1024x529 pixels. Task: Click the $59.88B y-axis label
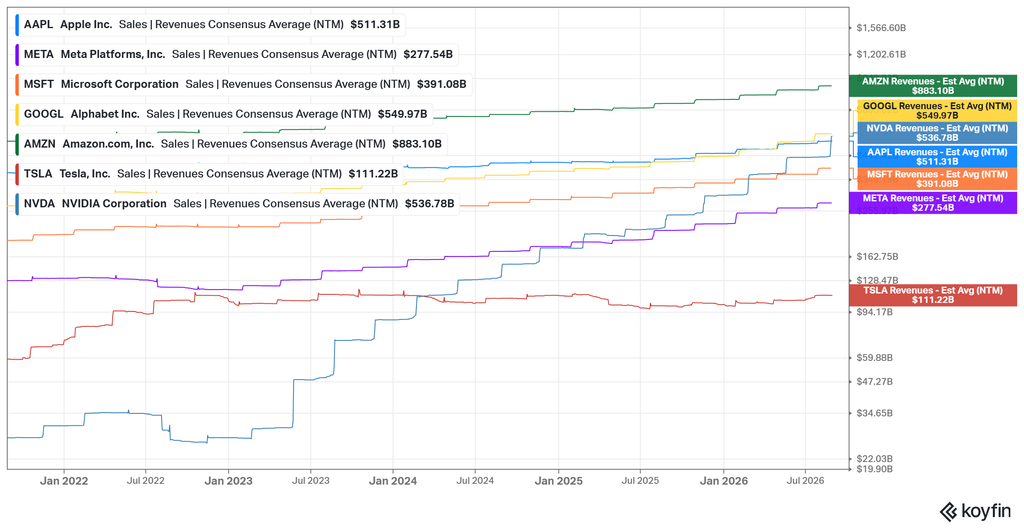tap(874, 358)
